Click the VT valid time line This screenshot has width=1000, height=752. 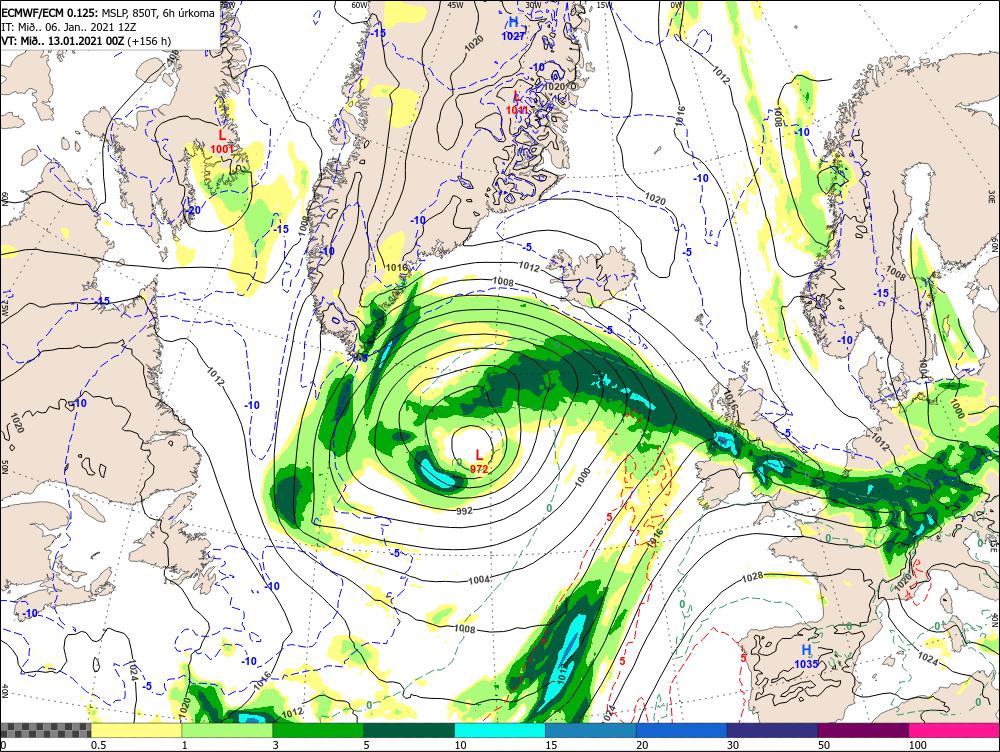86,41
